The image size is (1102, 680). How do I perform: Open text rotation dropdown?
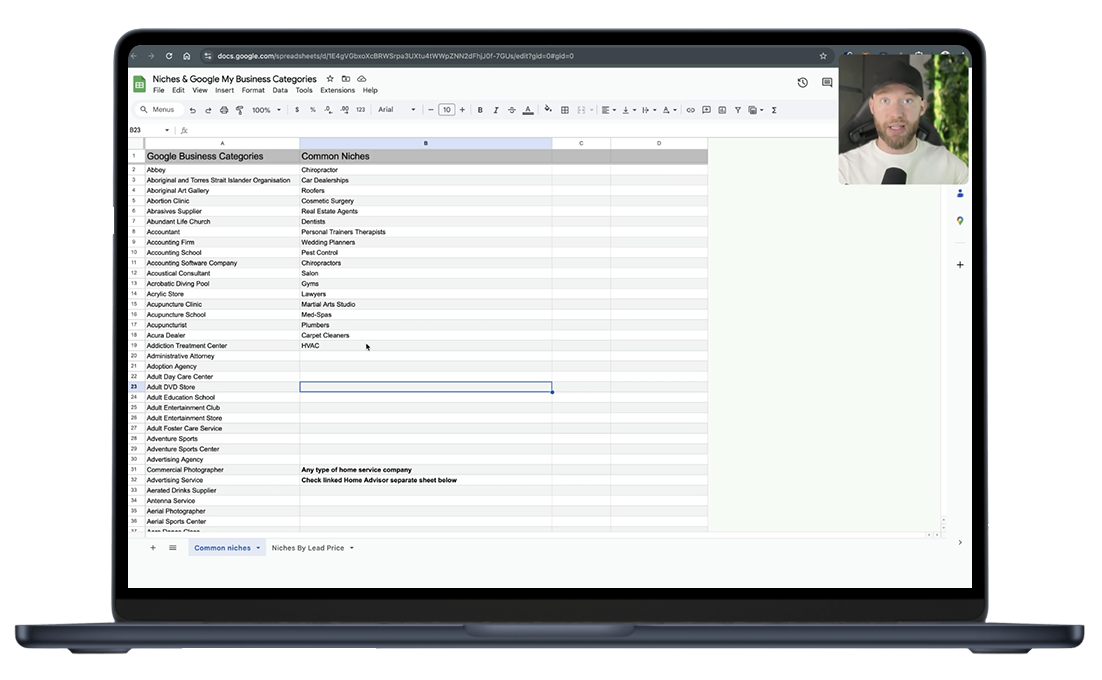click(x=669, y=110)
